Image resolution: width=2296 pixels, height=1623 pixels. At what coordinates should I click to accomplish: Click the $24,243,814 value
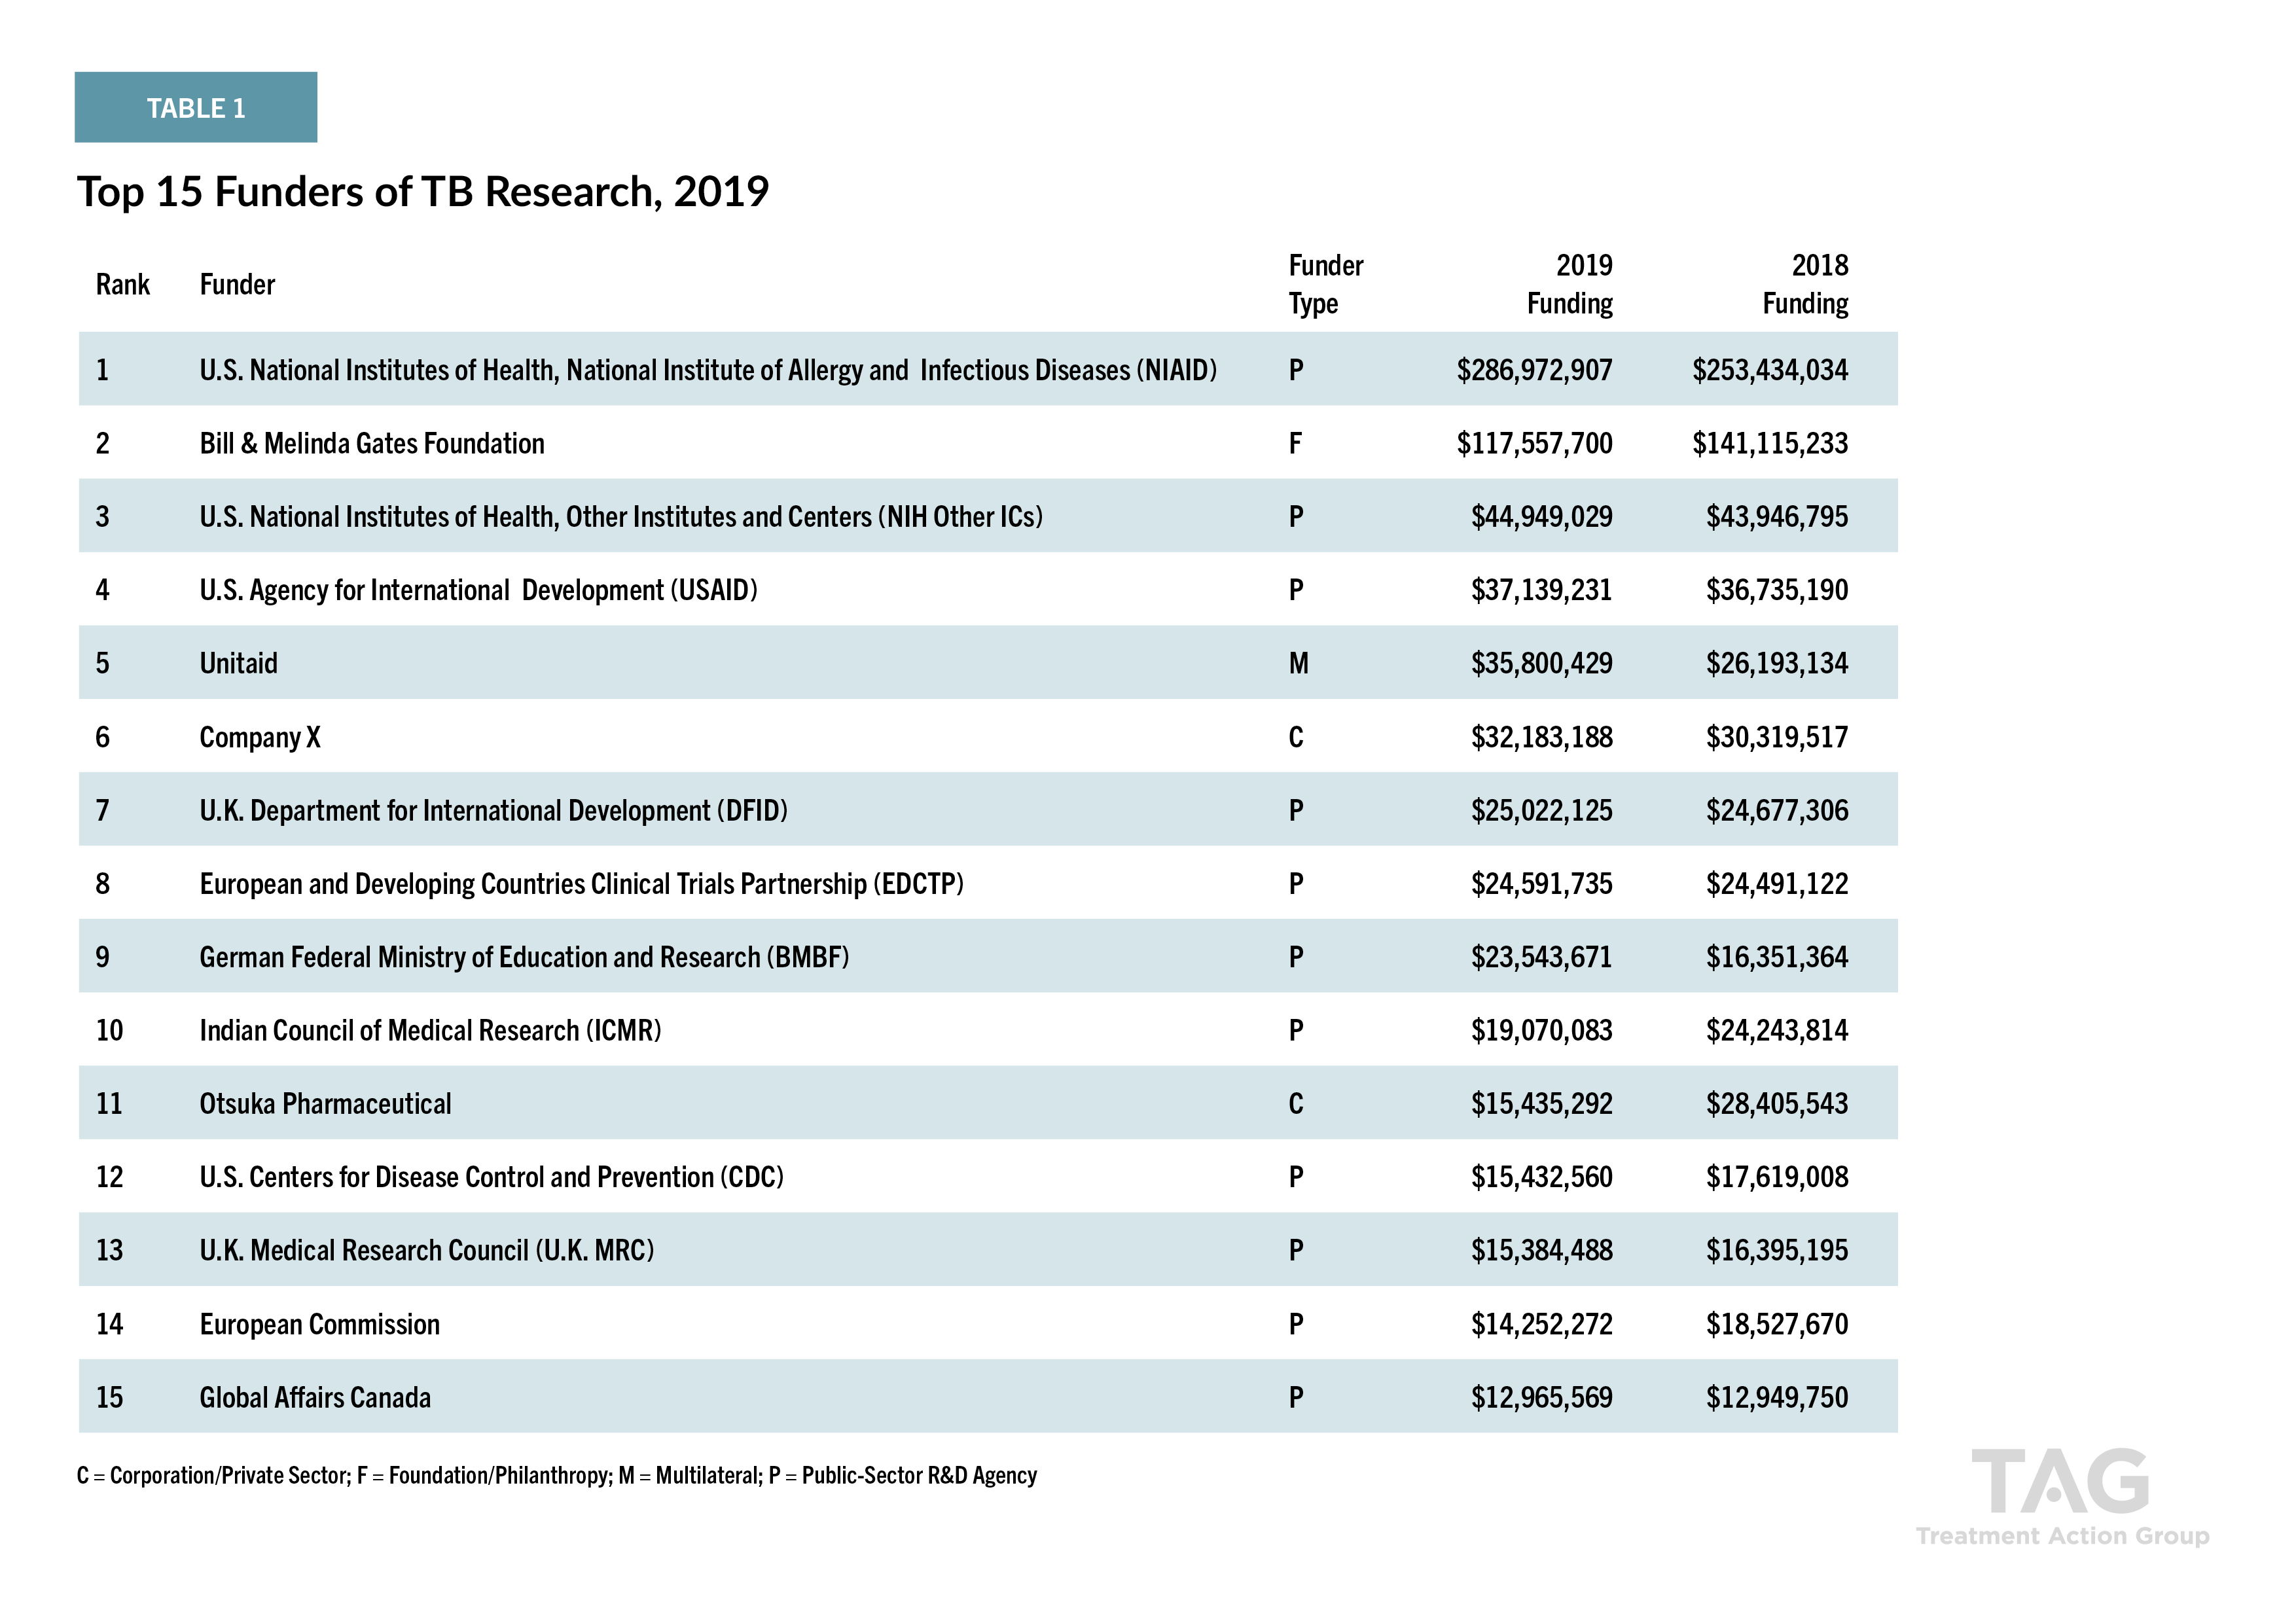[1777, 1031]
